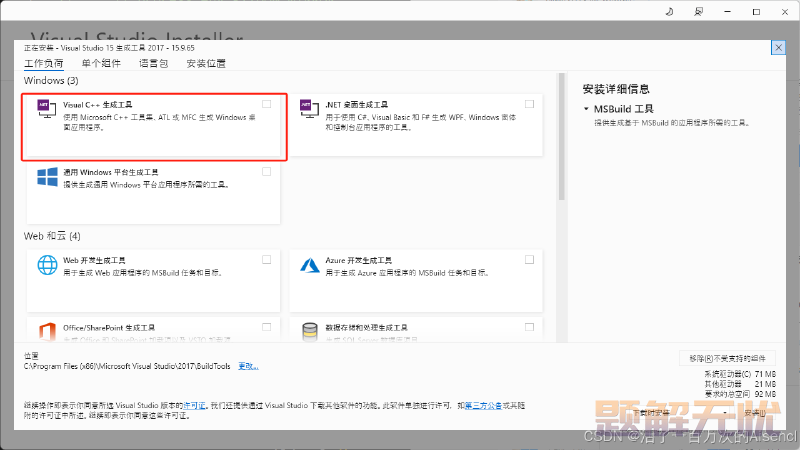
Task: Minimize the Visual Studio Installer window
Action: (728, 11)
